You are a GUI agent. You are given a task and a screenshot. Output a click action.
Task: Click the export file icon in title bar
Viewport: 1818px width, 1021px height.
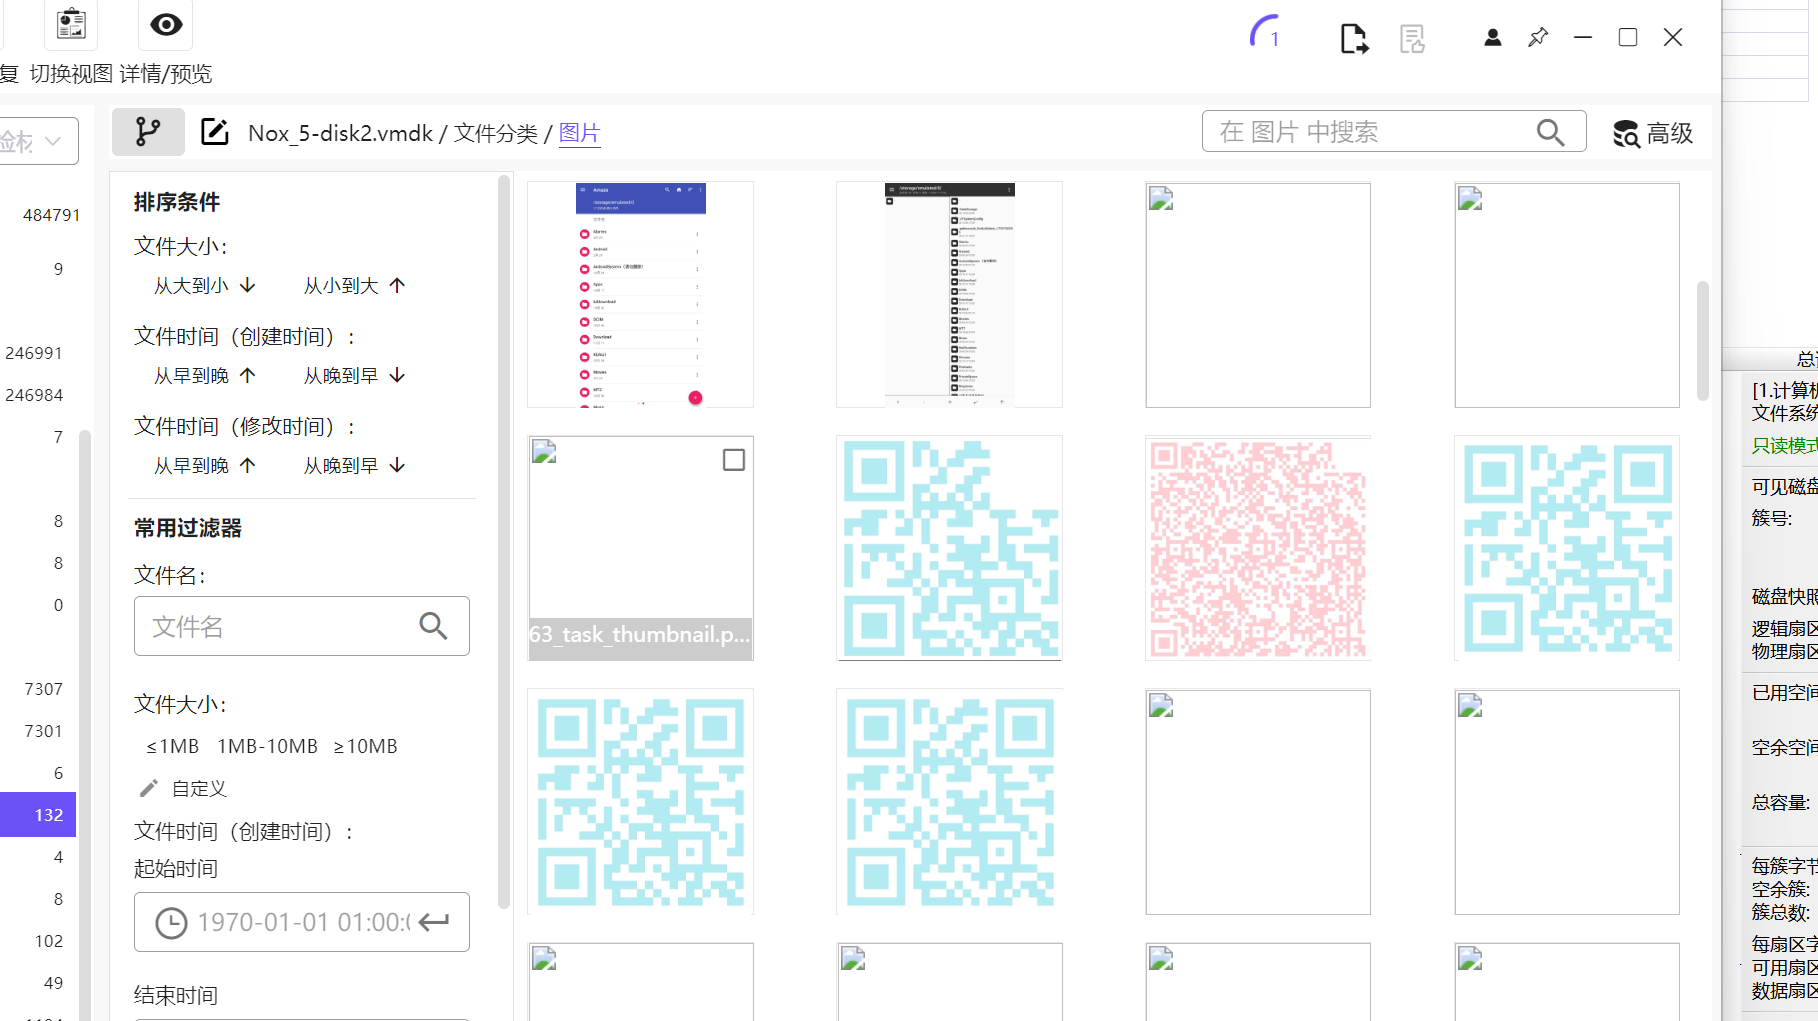(1353, 38)
